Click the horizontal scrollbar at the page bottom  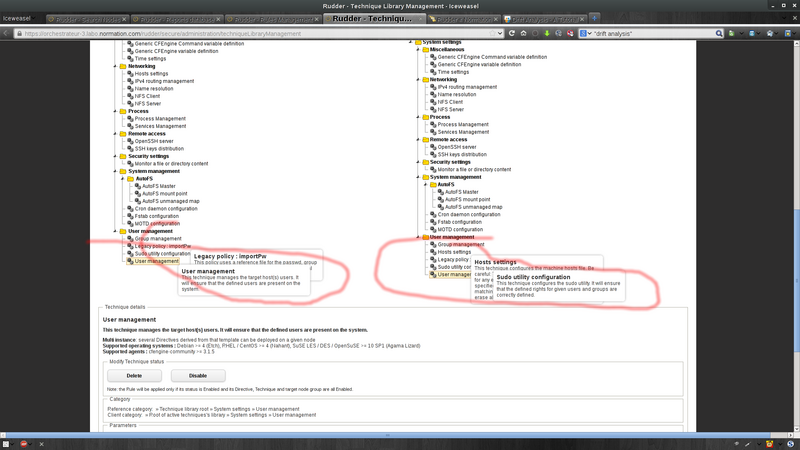click(x=388, y=435)
